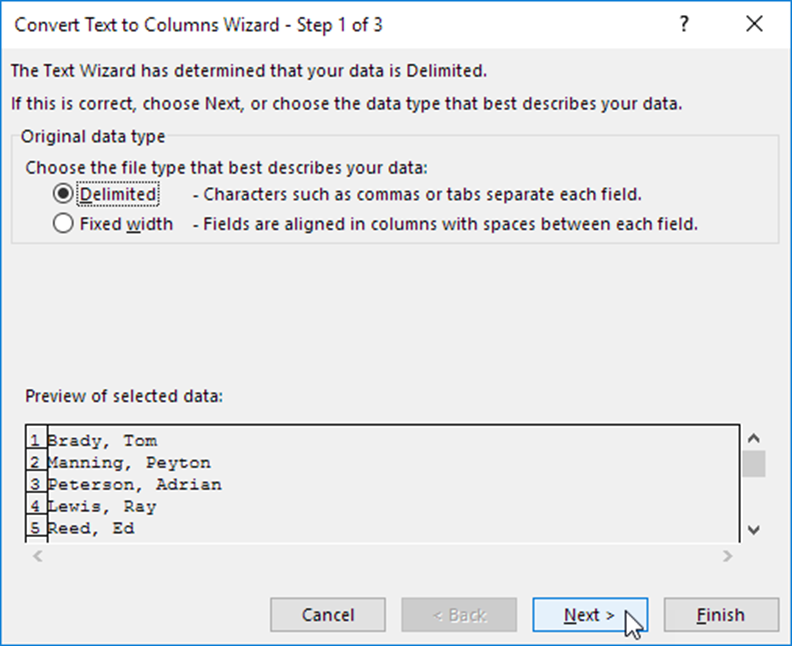Select the Delimited radio button
The image size is (792, 646).
(x=63, y=194)
